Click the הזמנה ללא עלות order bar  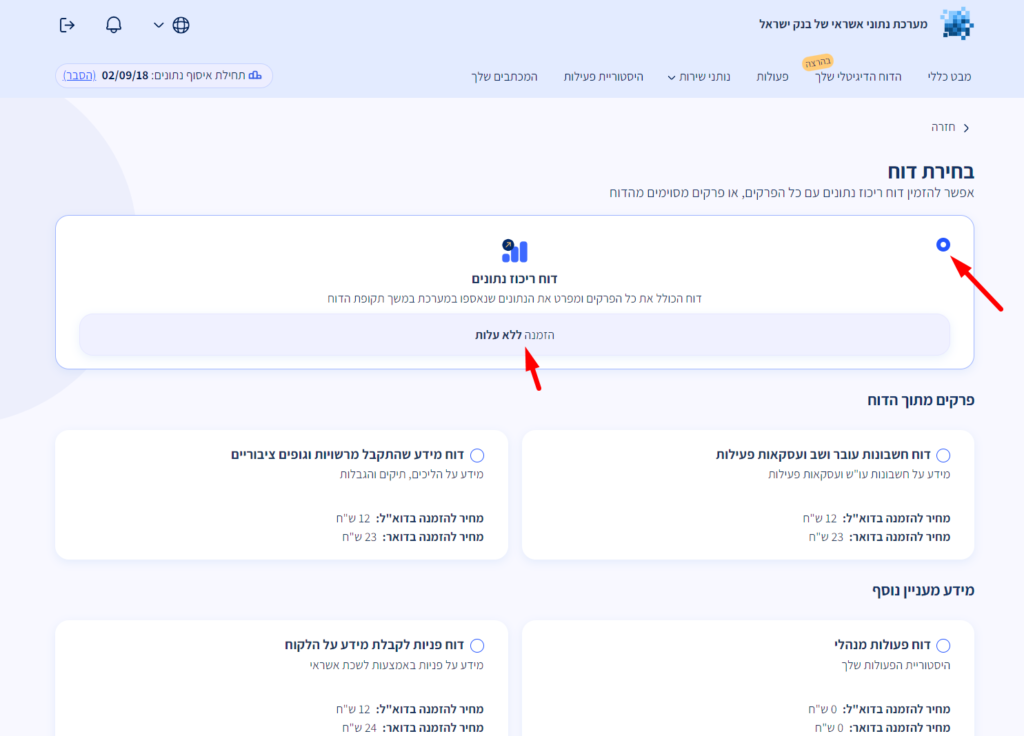click(x=514, y=335)
